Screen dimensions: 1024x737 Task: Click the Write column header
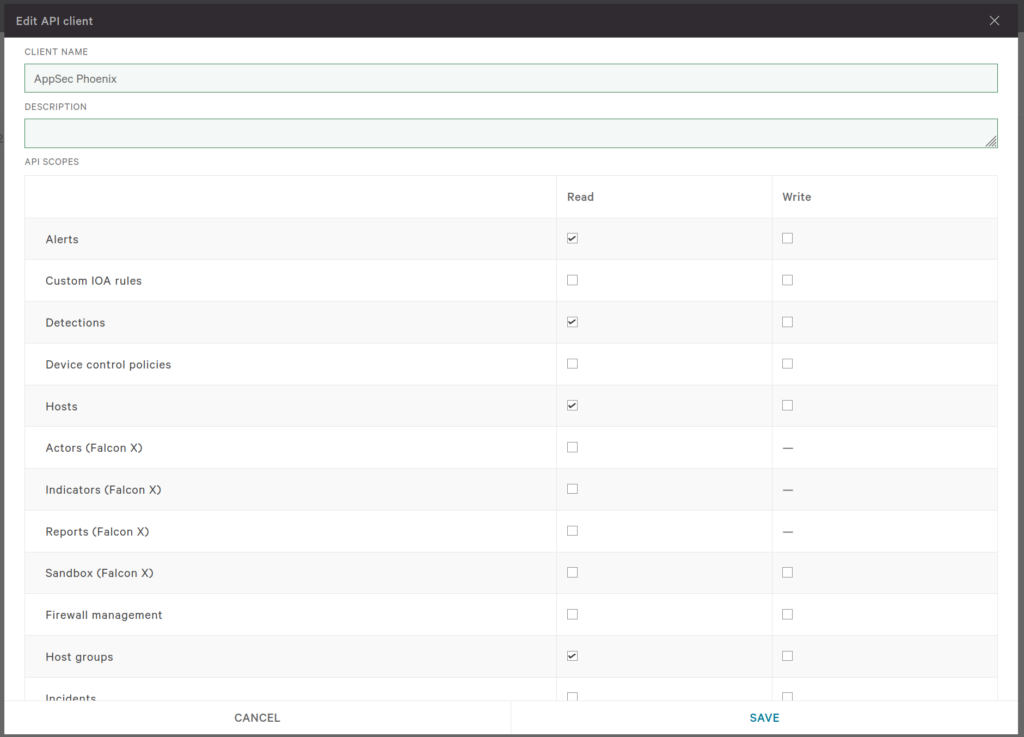tap(797, 197)
